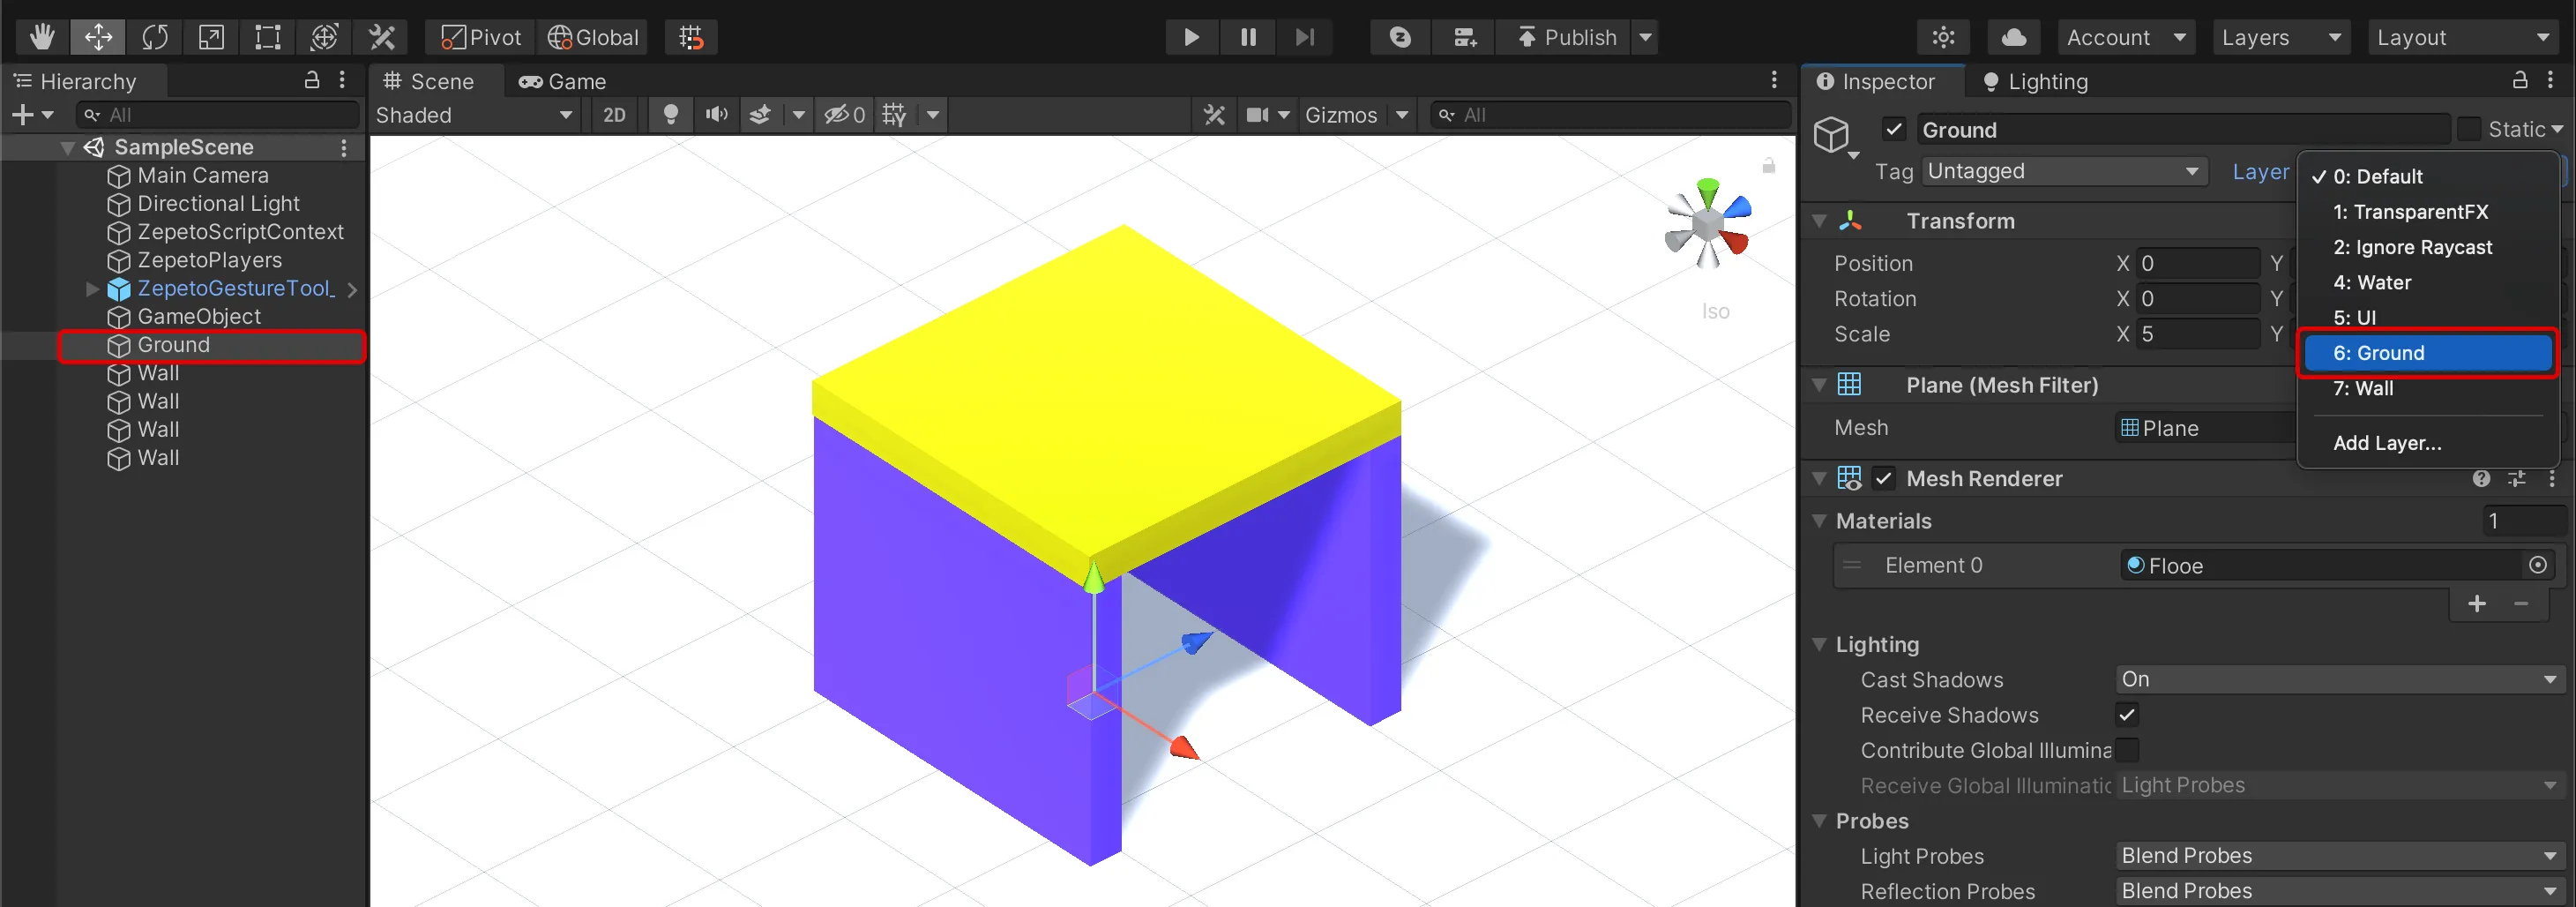Toggle grid snapping icon in top toolbar

coord(691,37)
